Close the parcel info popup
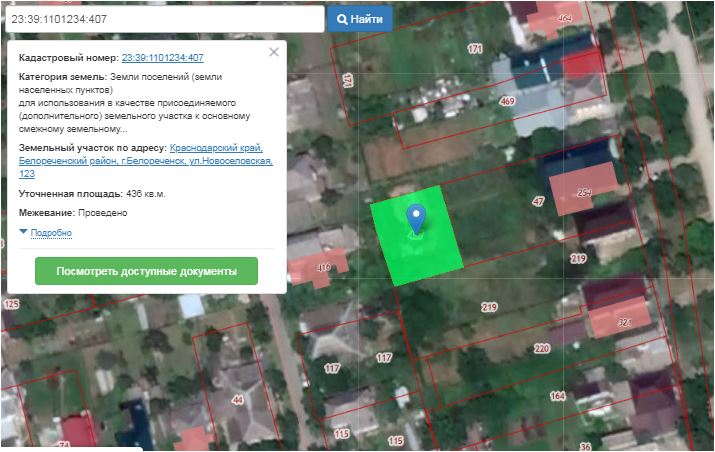Image resolution: width=715 pixels, height=452 pixels. pos(274,52)
